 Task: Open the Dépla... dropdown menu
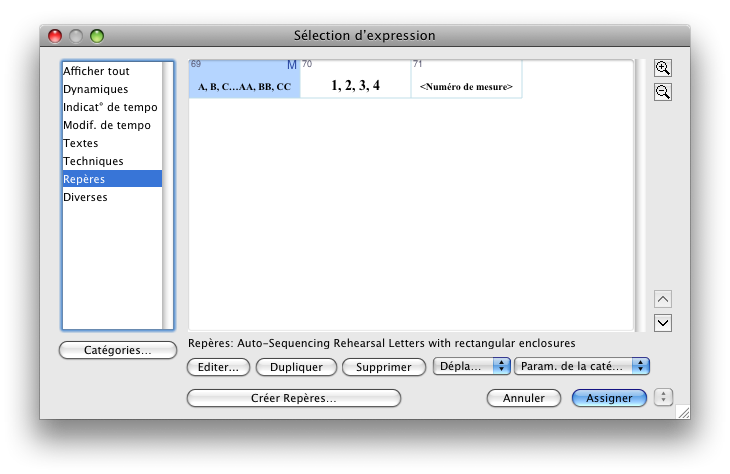click(471, 367)
